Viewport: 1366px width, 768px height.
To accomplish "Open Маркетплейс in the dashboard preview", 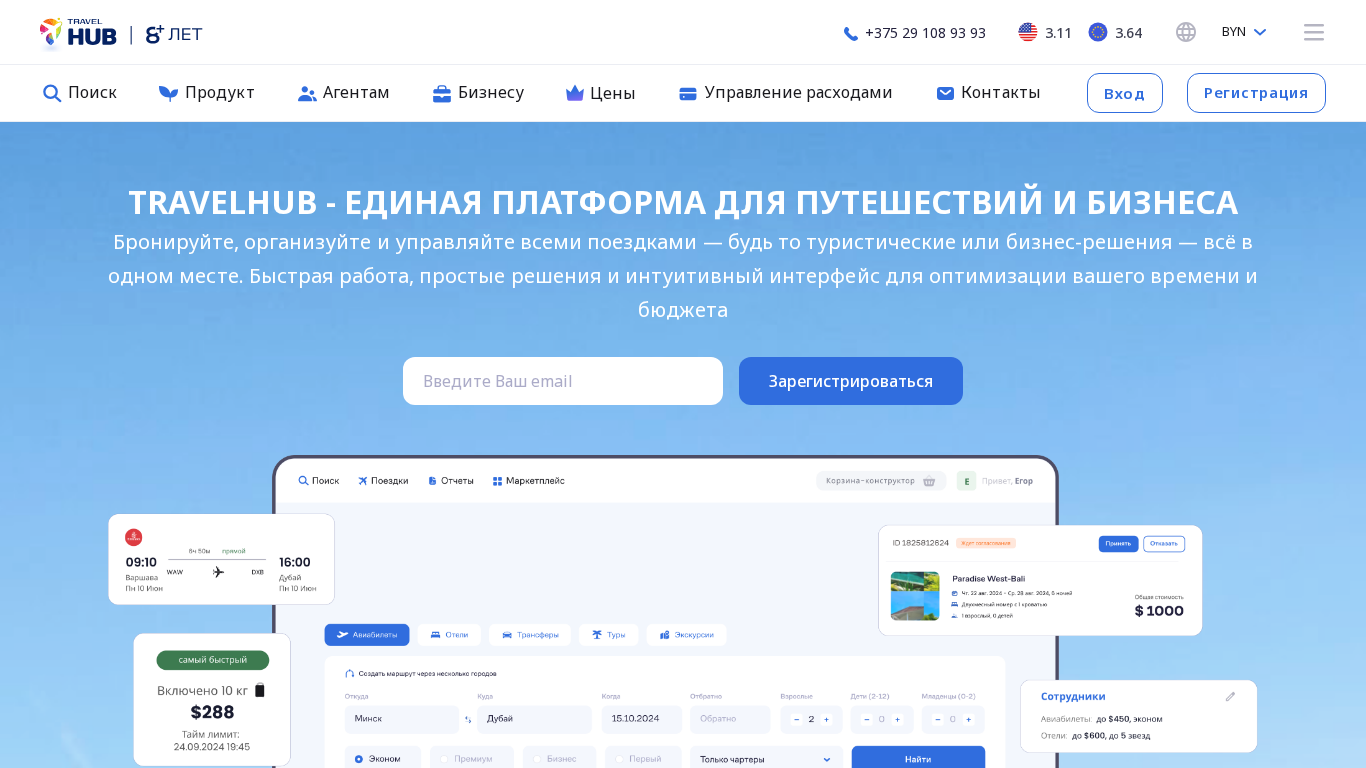I will tap(529, 481).
